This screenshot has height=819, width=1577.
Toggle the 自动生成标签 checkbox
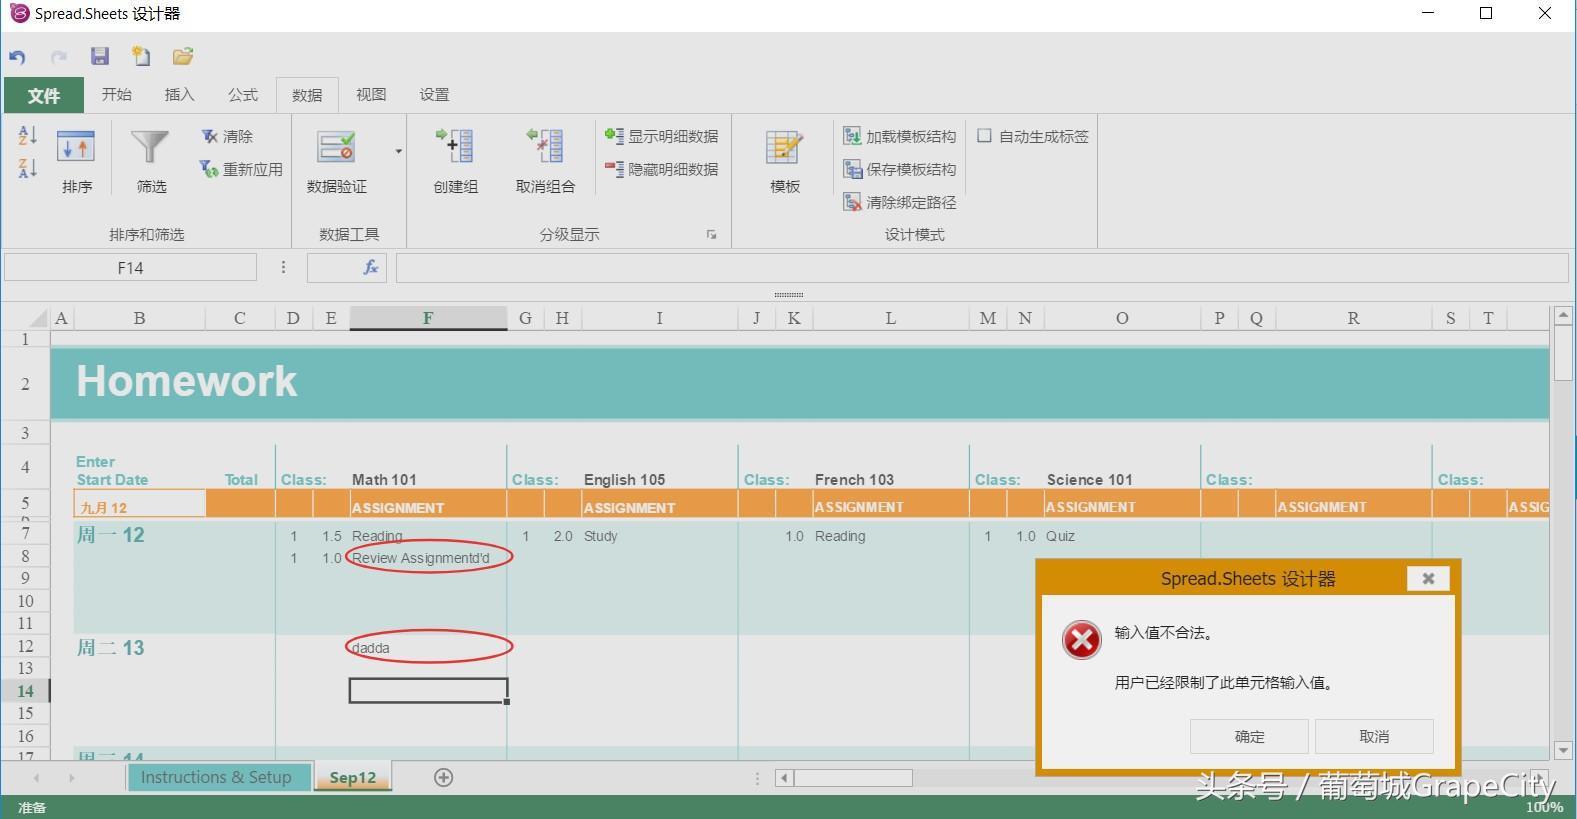(984, 136)
